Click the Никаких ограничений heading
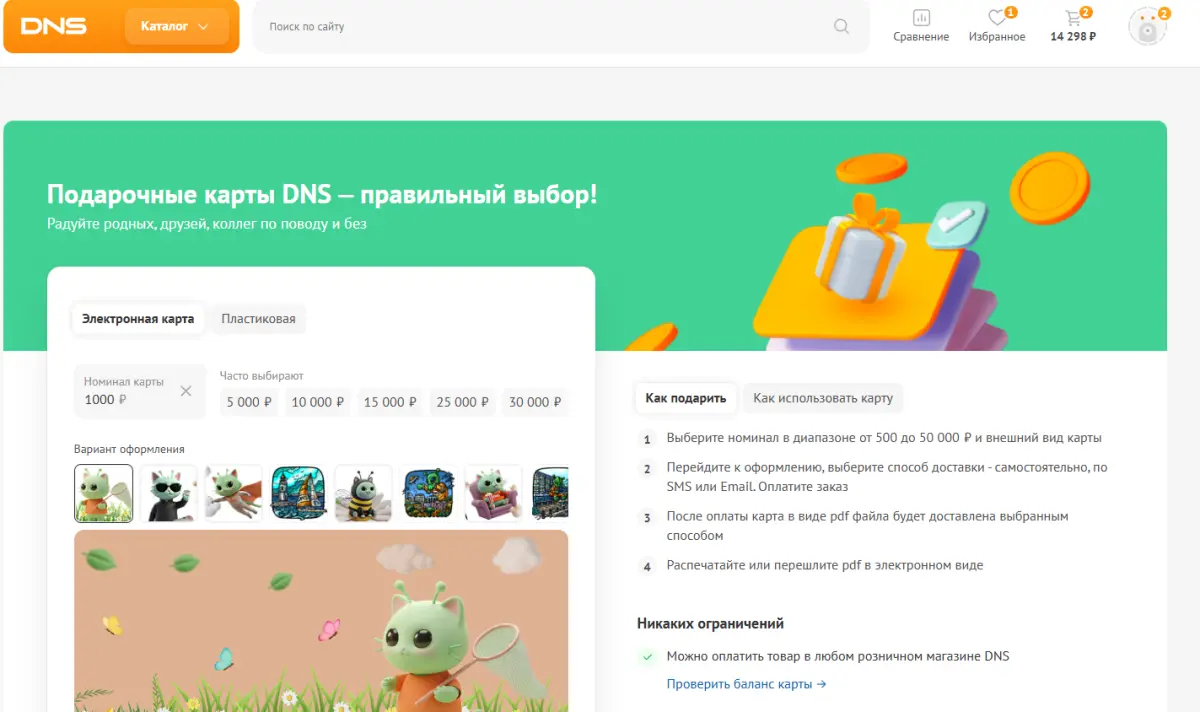 (710, 623)
